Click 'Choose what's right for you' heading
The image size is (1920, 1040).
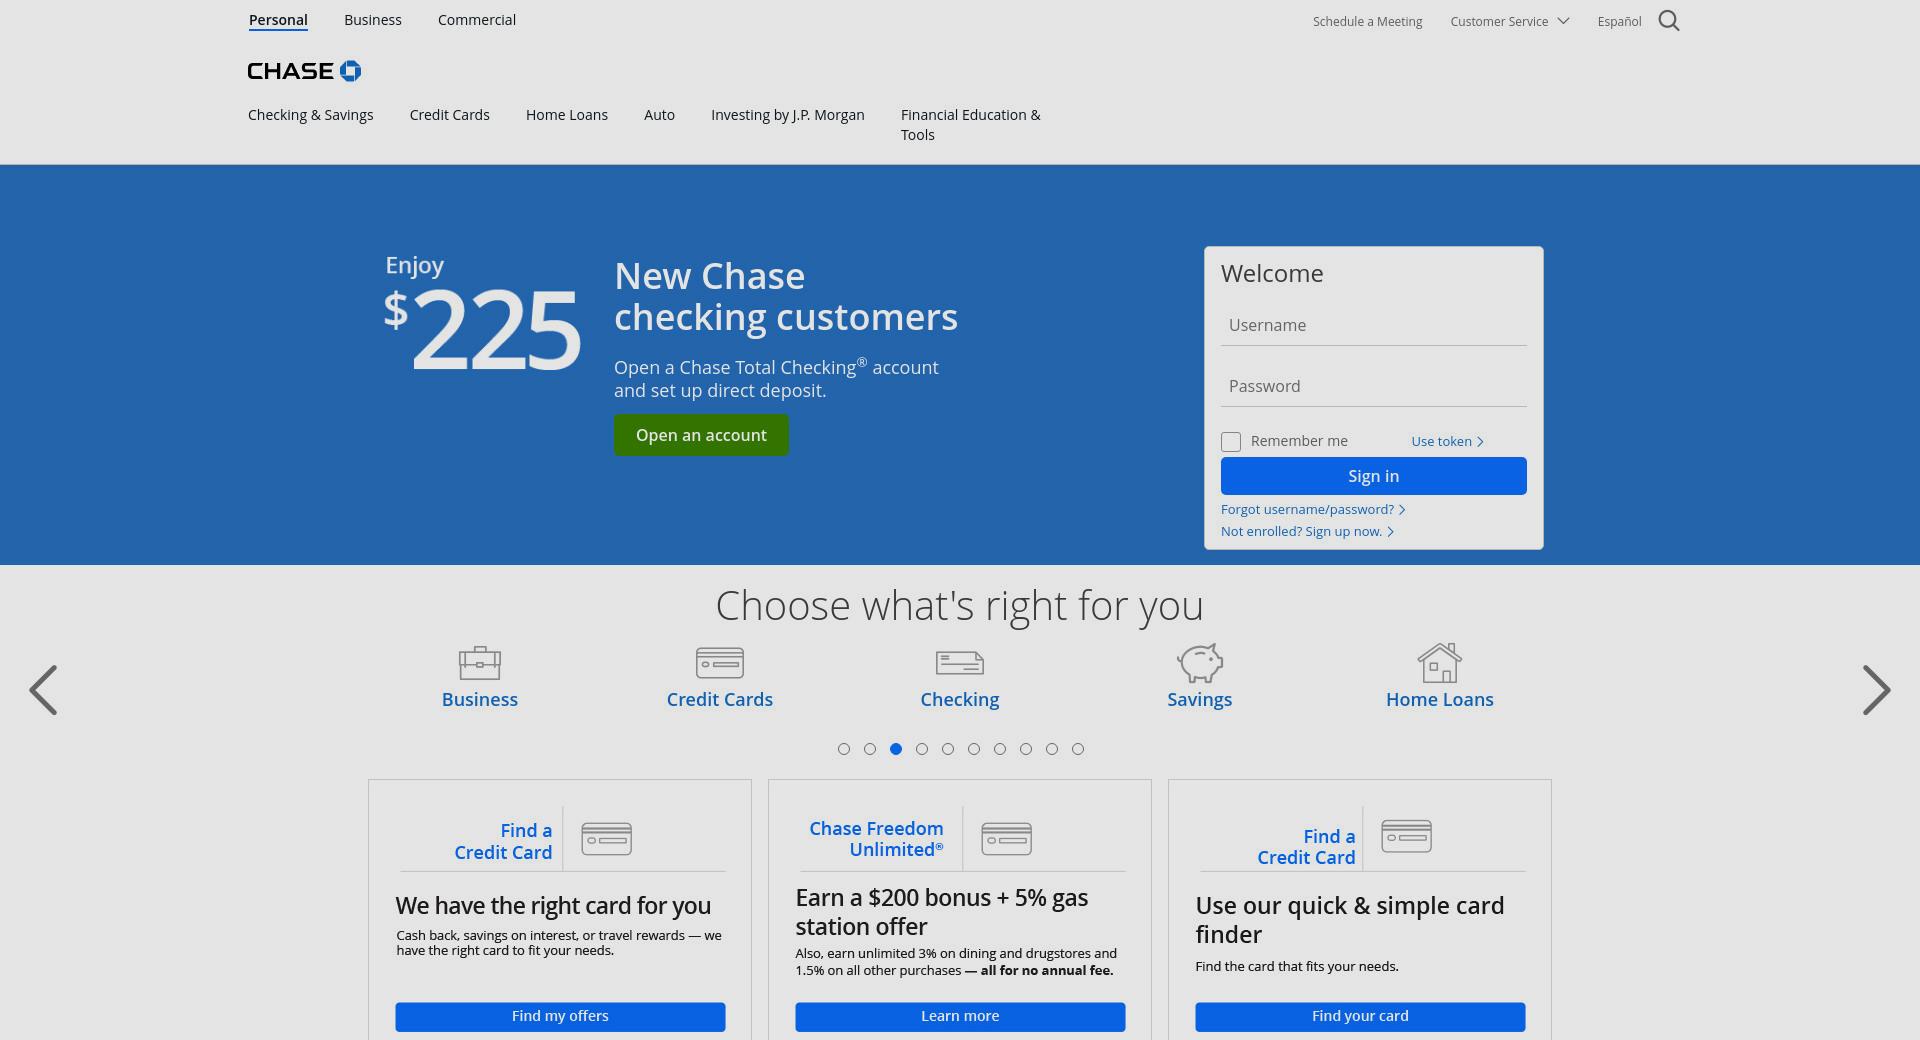(x=960, y=606)
